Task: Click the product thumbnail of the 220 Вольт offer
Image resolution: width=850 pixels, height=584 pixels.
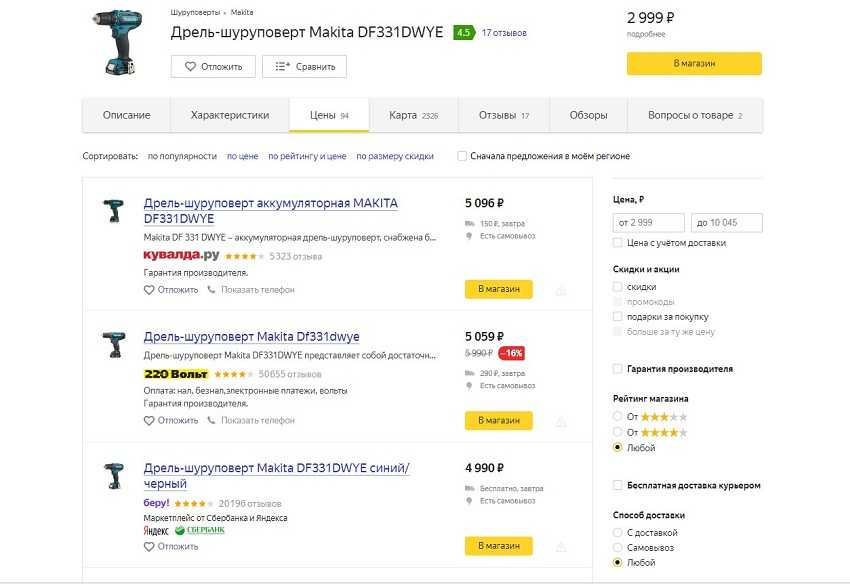Action: (112, 345)
